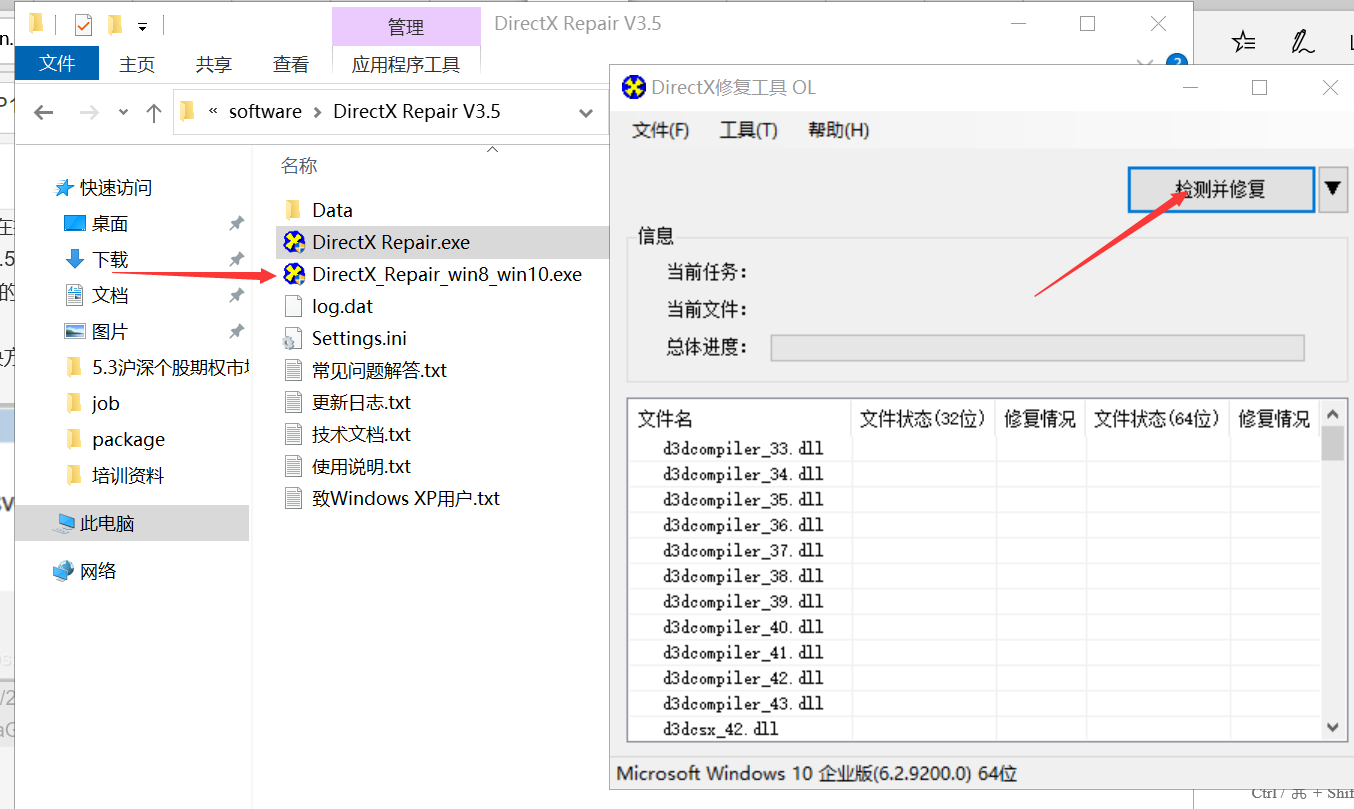Open the 帮助(H) menu
This screenshot has width=1354, height=809.
point(838,130)
